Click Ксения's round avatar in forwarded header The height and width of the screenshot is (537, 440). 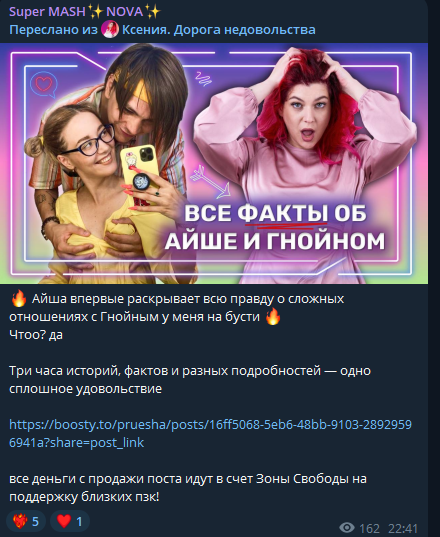[110, 29]
